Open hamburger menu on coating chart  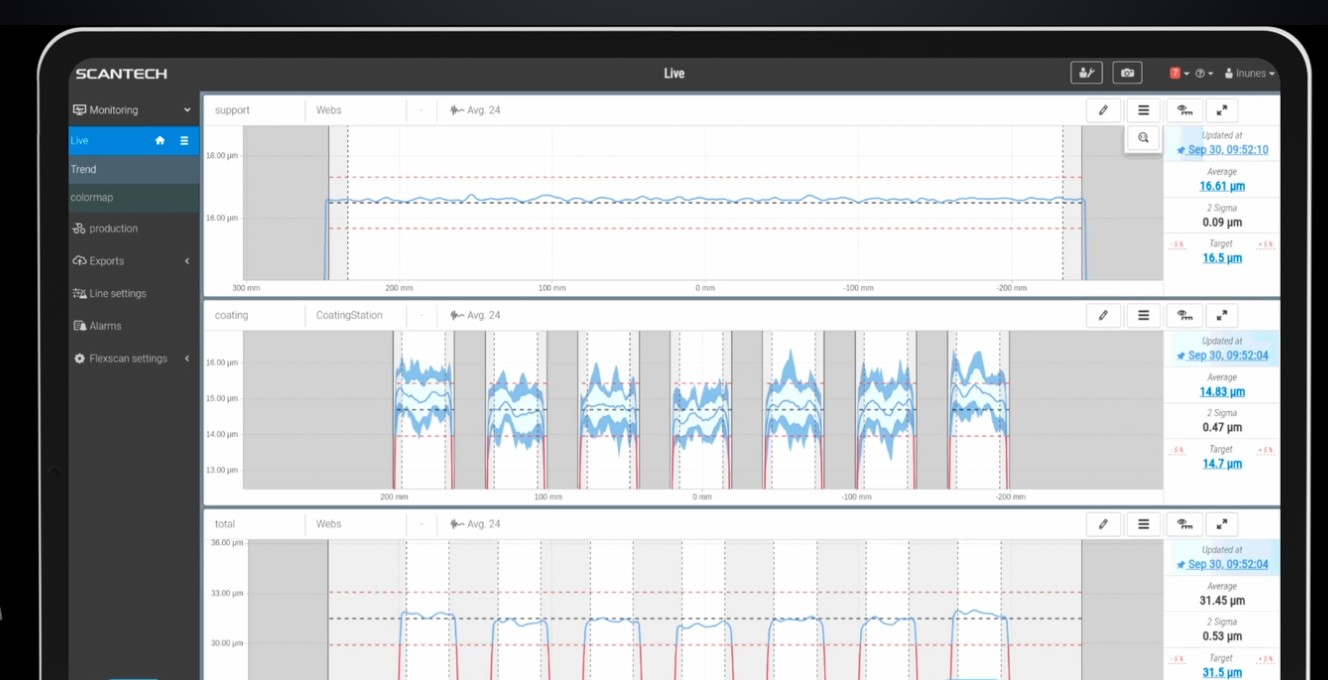click(x=1143, y=315)
